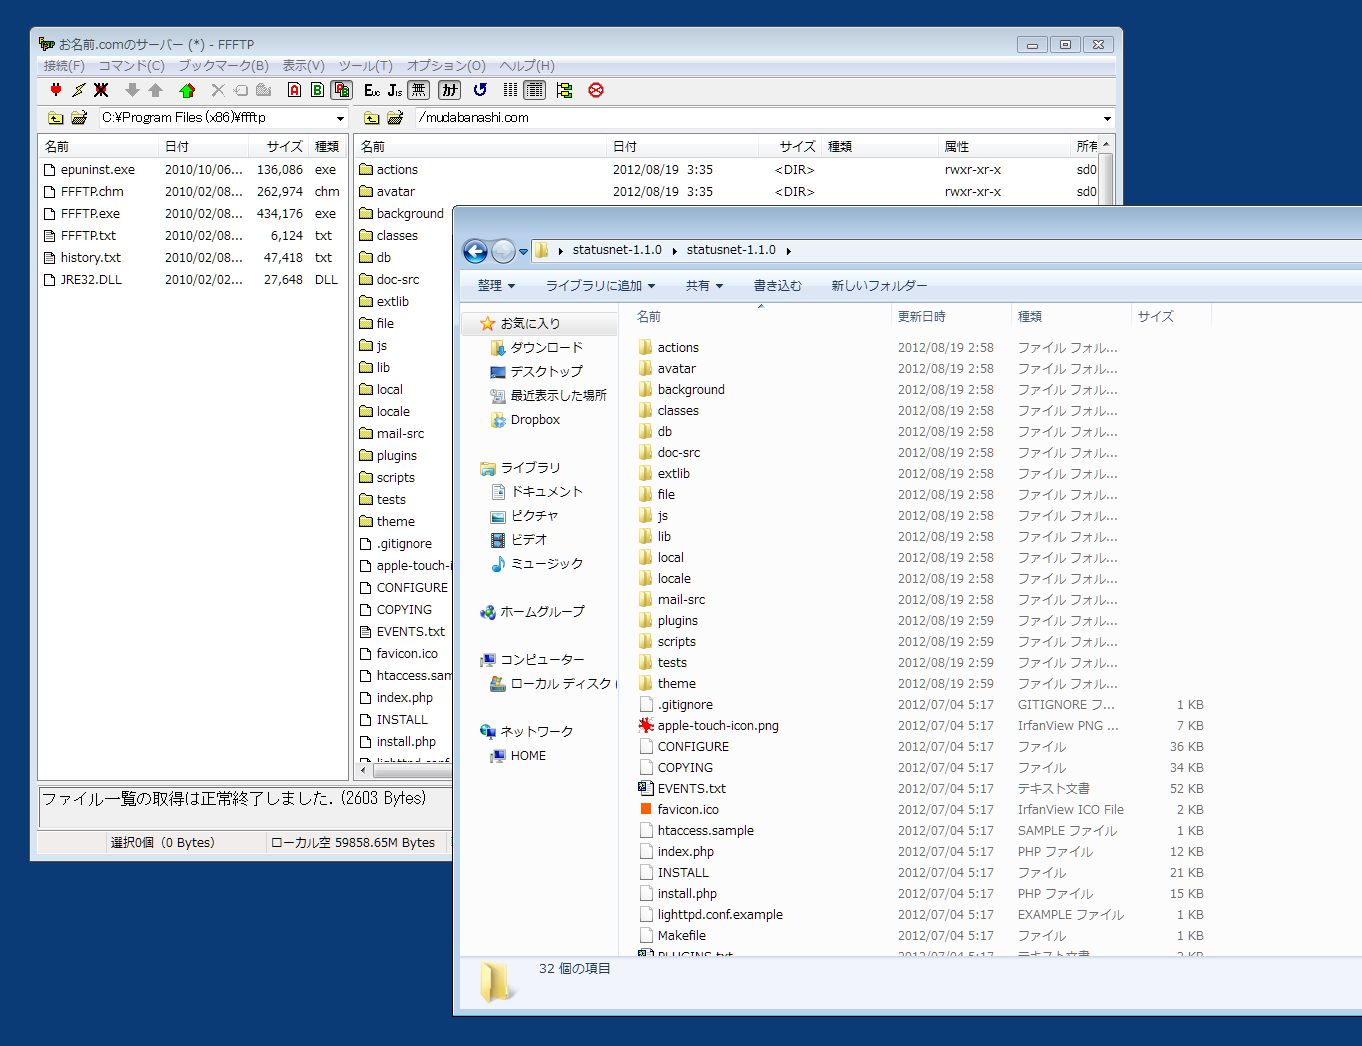Click the green Mirroring Upload icon

[x=187, y=90]
